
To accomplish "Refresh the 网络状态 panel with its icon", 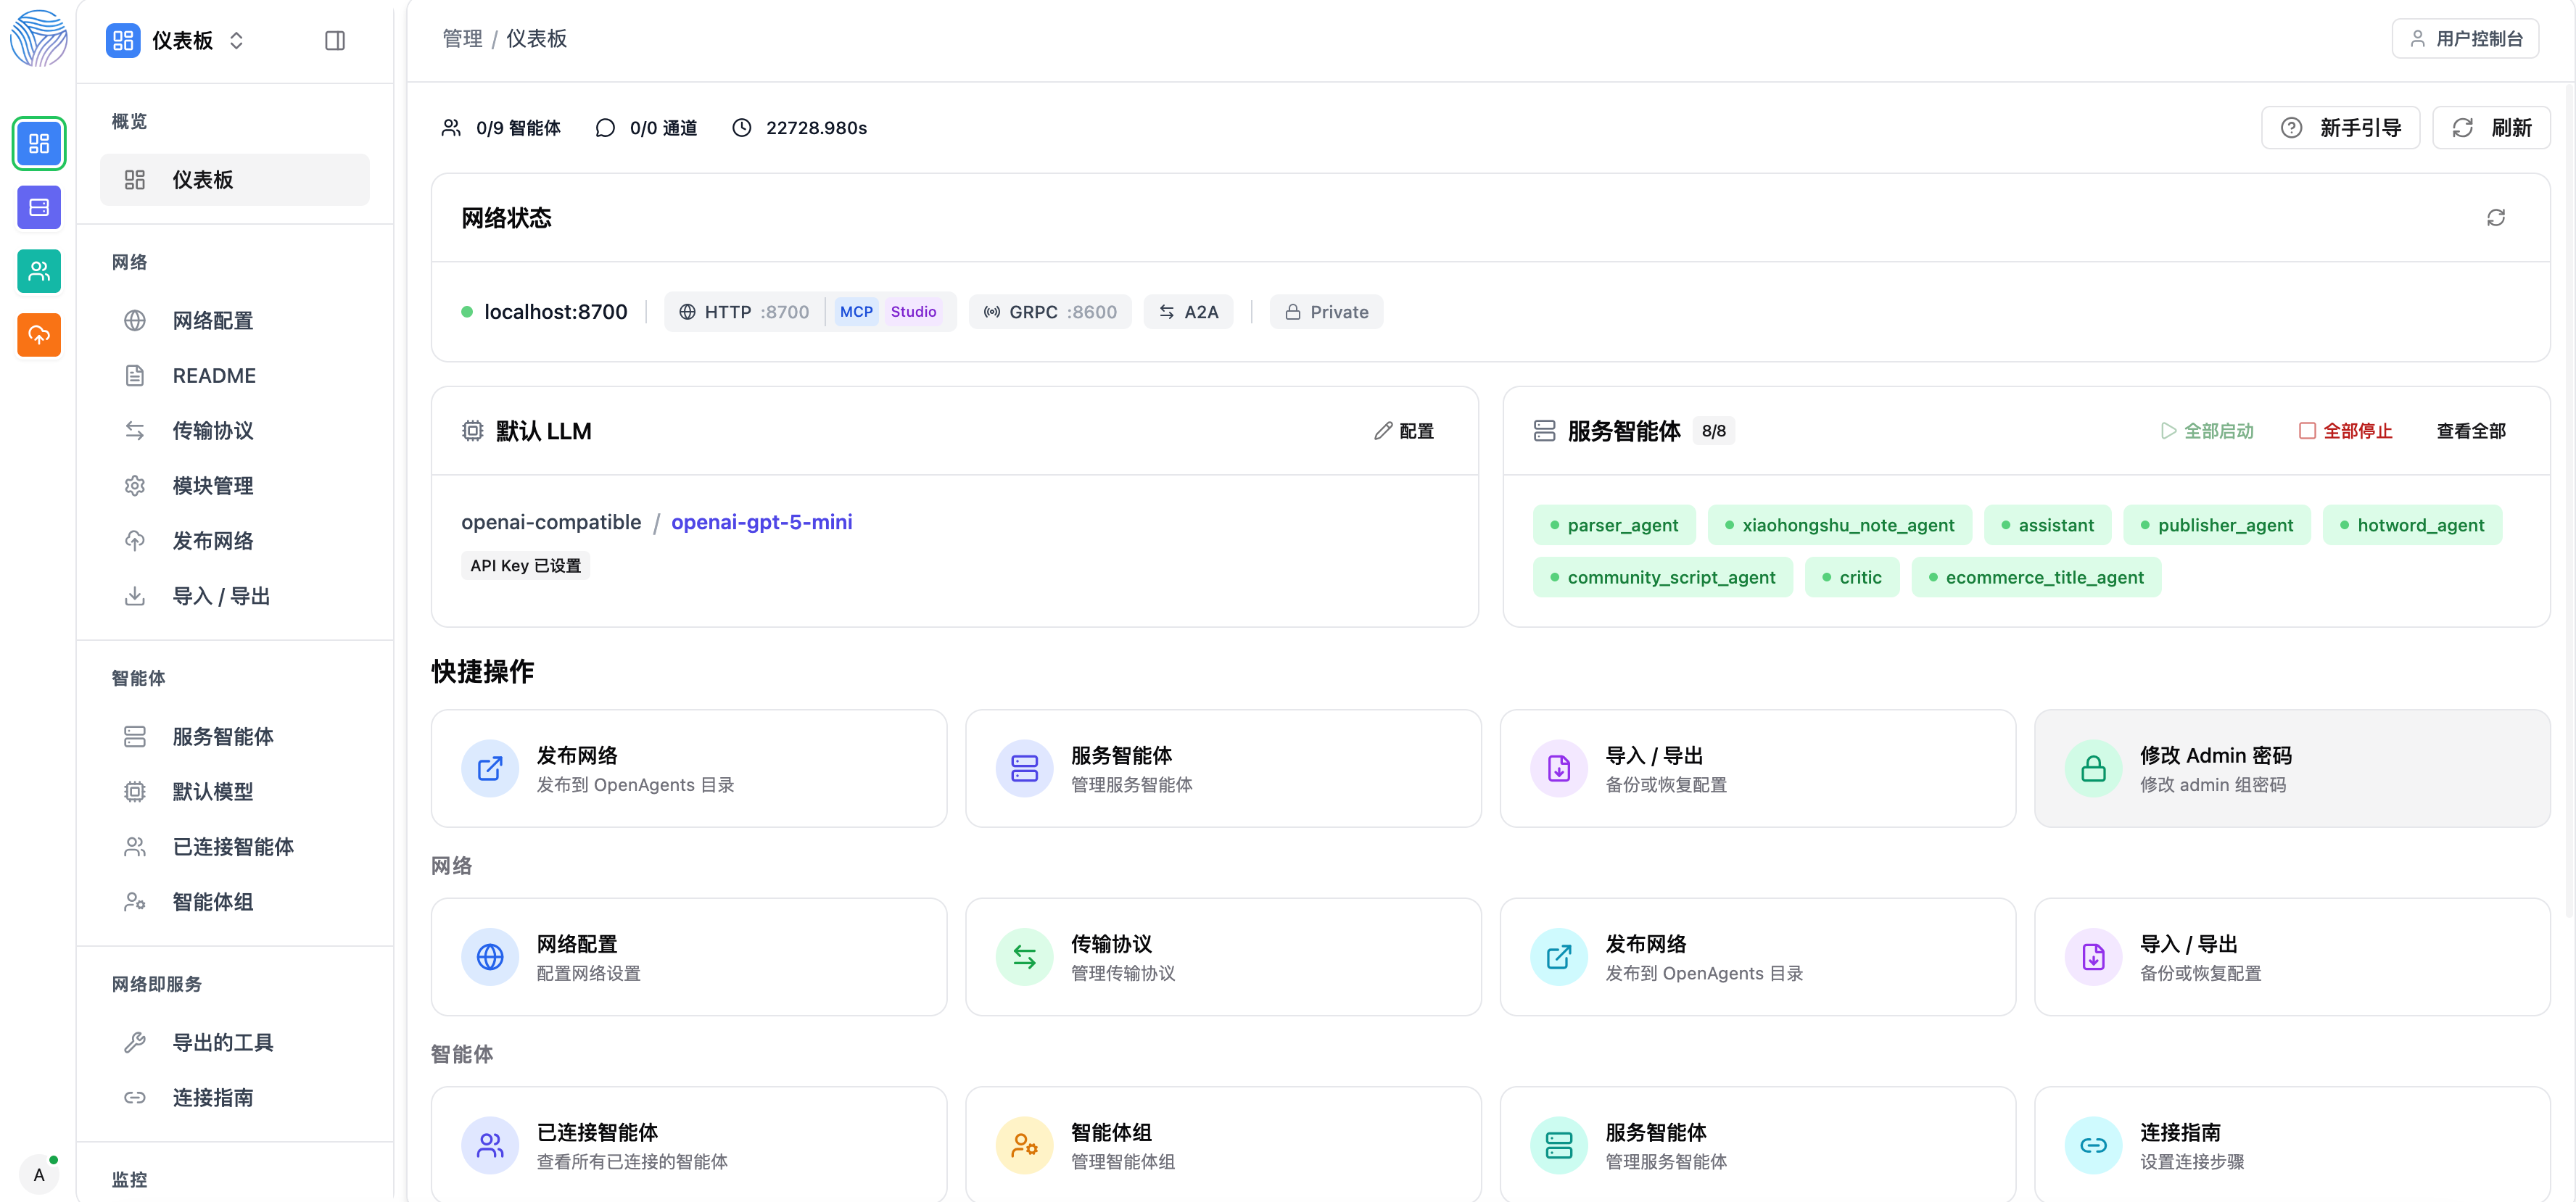I will [x=2496, y=218].
